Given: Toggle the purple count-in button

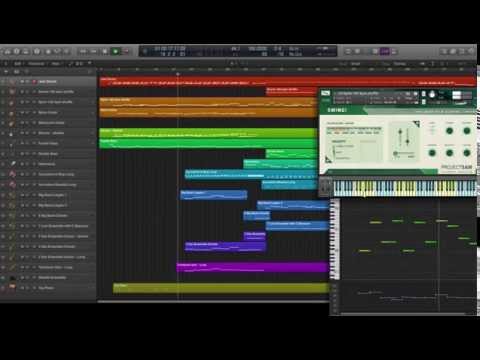Looking at the screenshot, I should tap(385, 51).
